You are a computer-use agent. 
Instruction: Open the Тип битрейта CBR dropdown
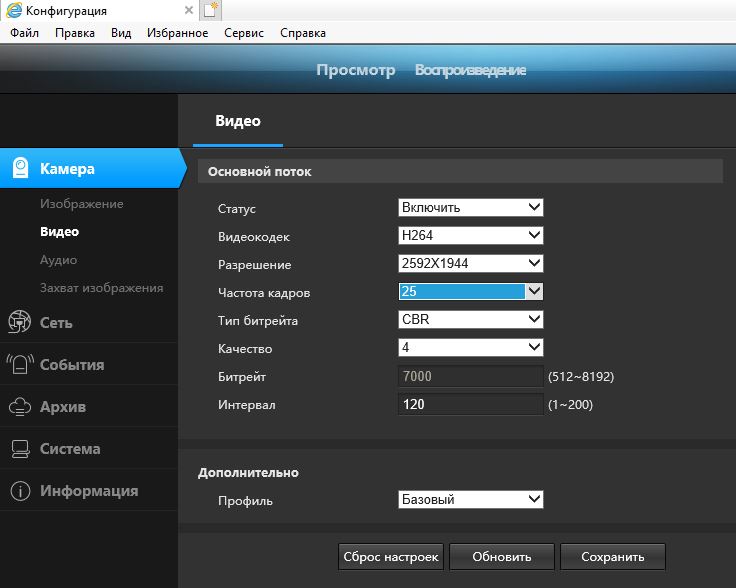tap(470, 320)
